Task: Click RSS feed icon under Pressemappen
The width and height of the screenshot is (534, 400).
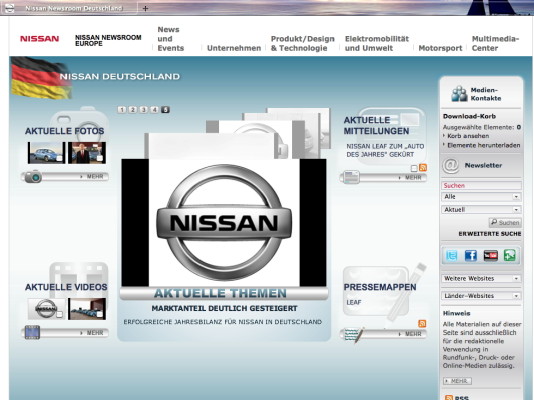Action: coord(422,323)
